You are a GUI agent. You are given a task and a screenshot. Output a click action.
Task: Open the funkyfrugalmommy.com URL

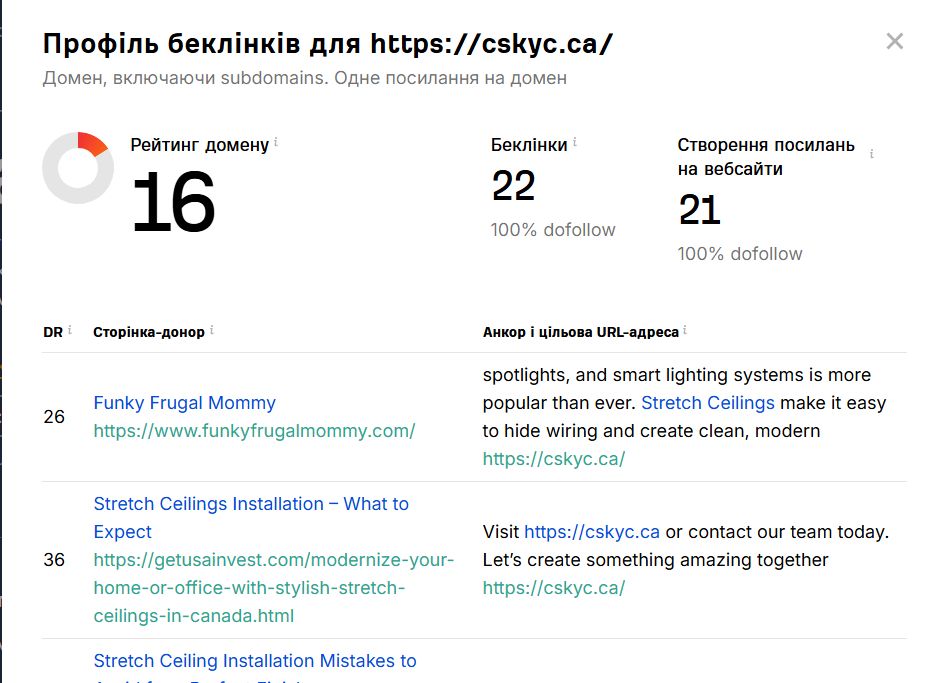(x=254, y=431)
